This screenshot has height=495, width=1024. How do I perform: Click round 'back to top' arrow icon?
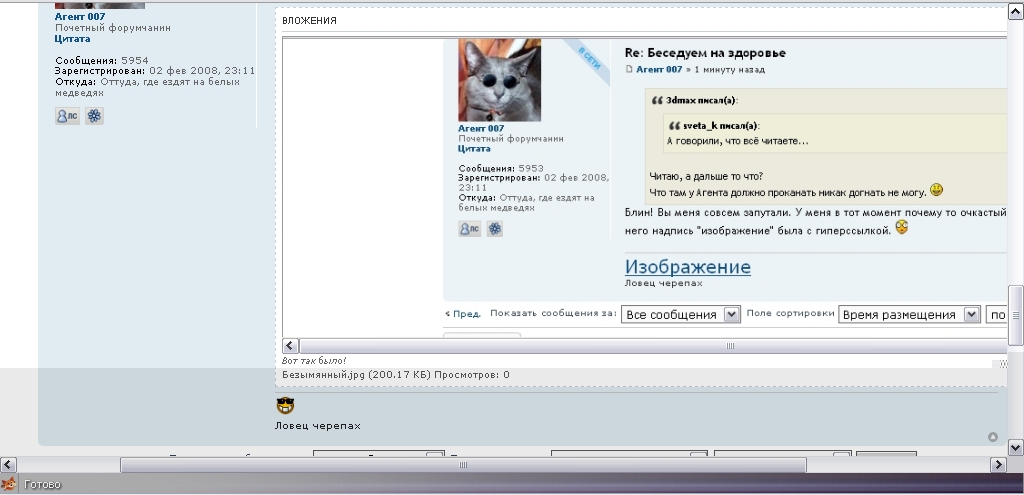click(993, 437)
